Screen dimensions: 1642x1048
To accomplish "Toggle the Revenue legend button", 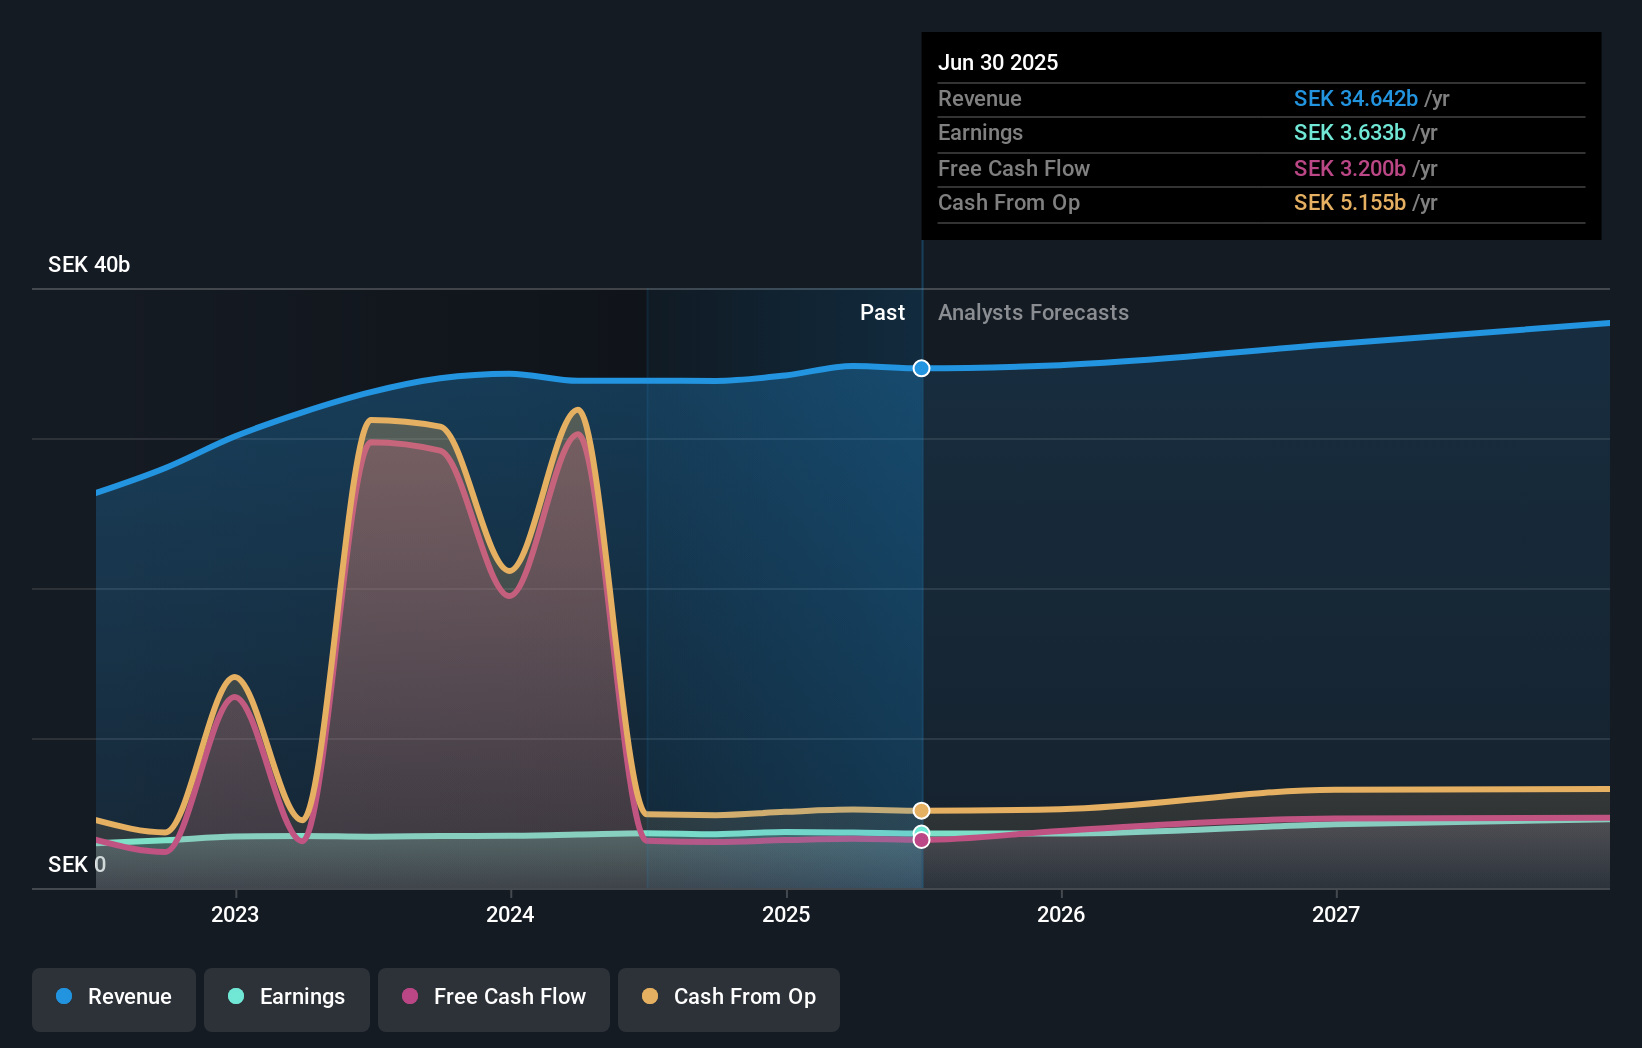I will click(114, 999).
